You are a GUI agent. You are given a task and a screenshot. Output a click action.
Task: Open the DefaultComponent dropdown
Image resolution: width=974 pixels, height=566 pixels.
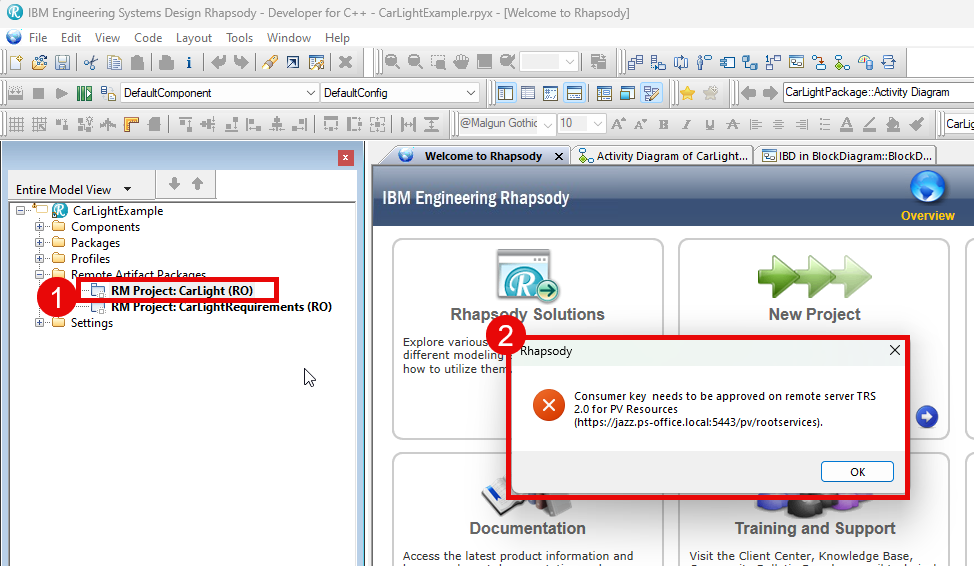point(216,93)
